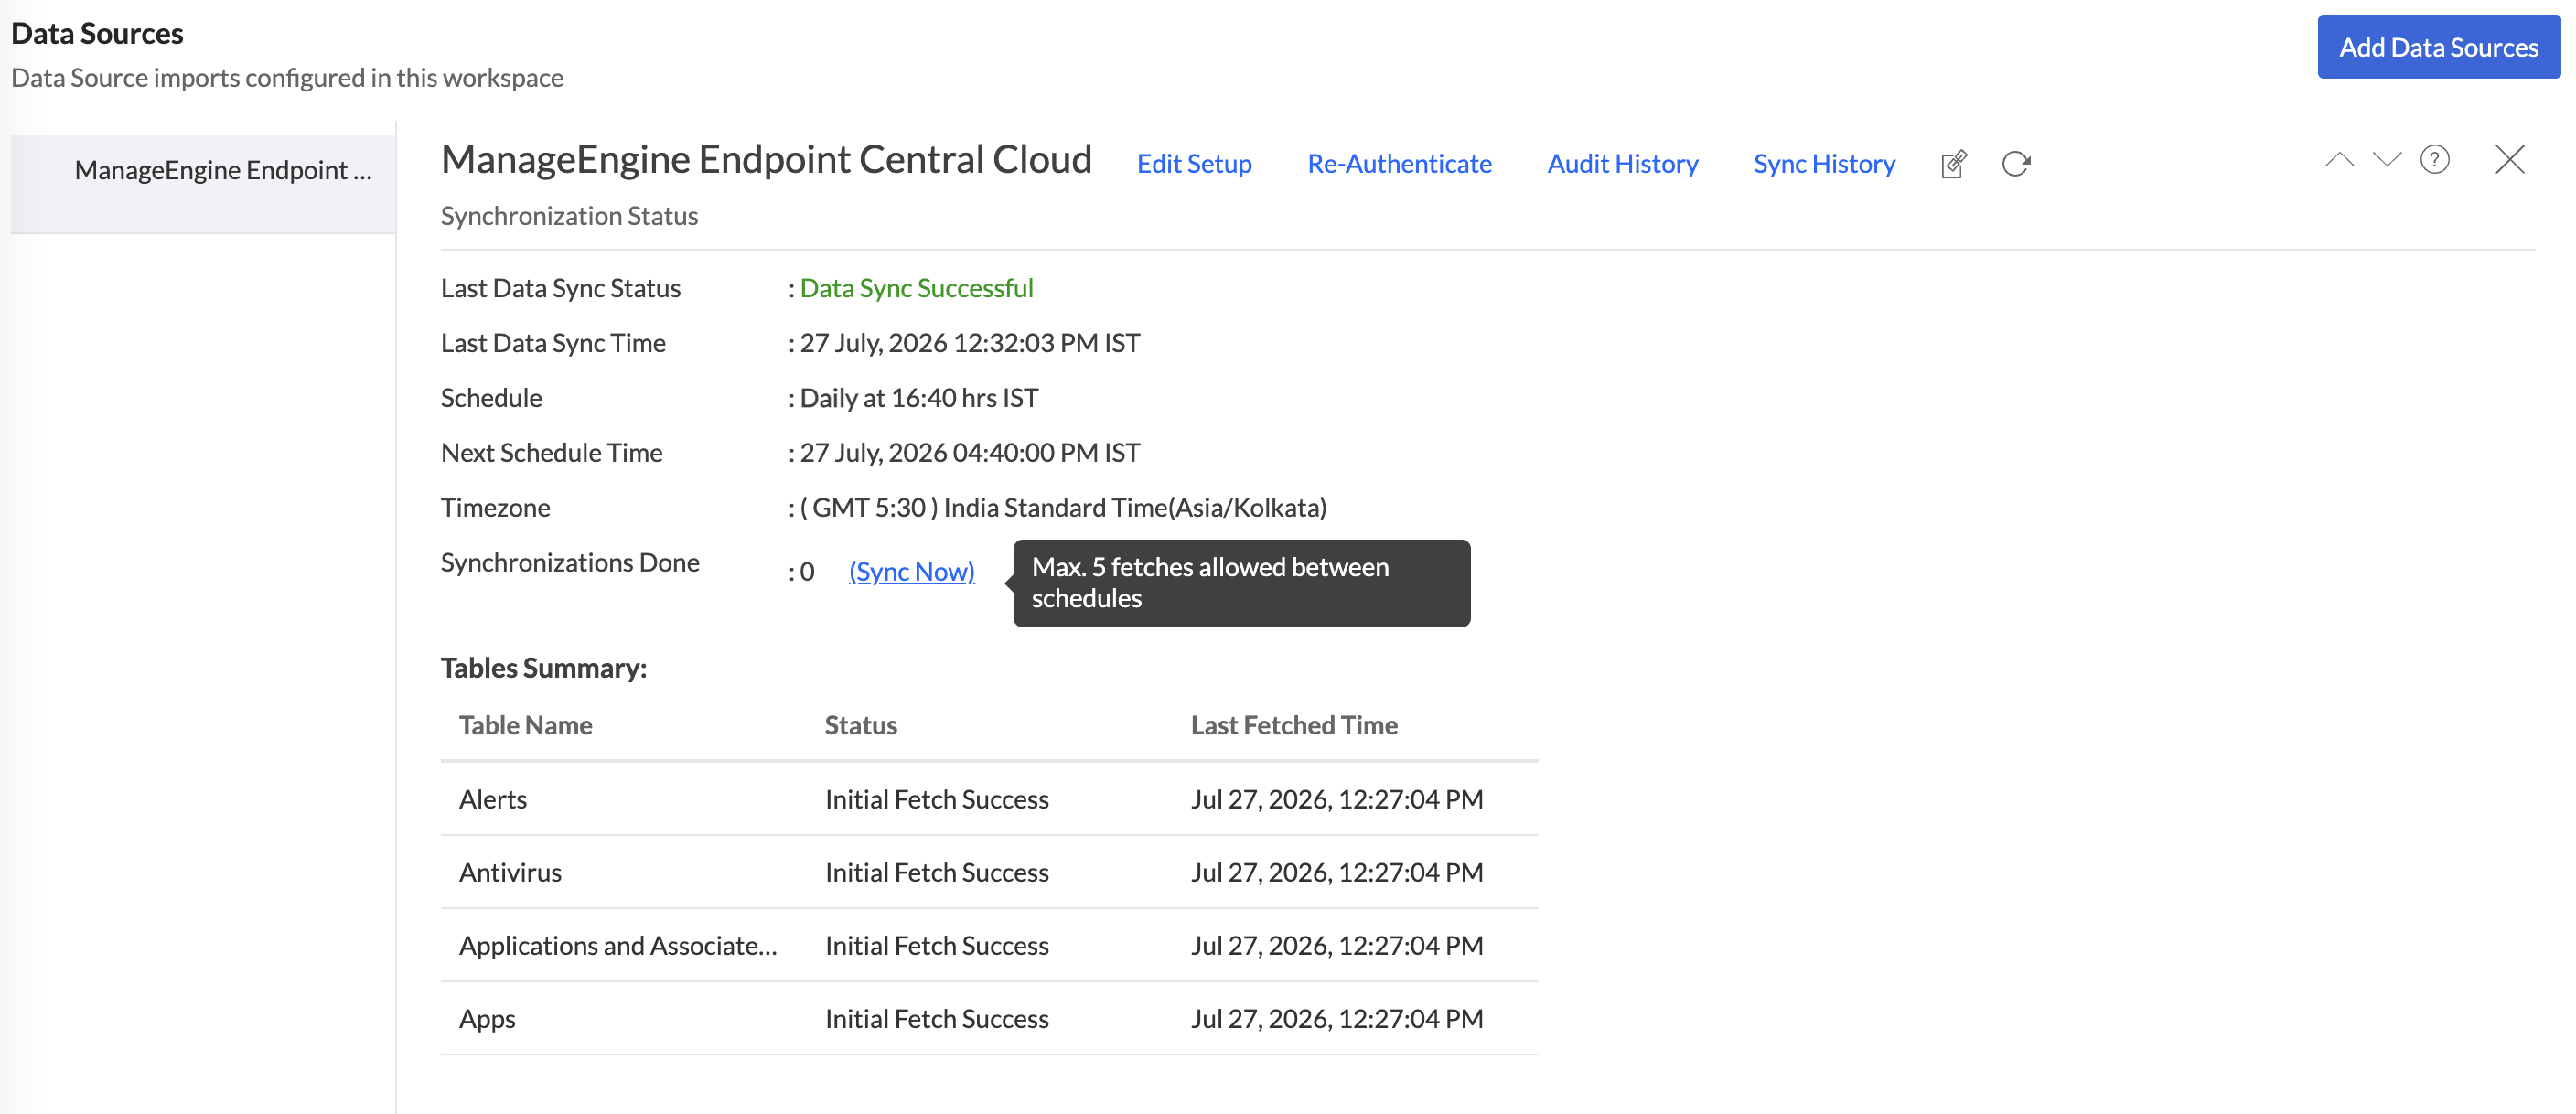Image resolution: width=2576 pixels, height=1114 pixels.
Task: Click the Data Sync Successful status text
Action: pyautogui.click(x=916, y=288)
